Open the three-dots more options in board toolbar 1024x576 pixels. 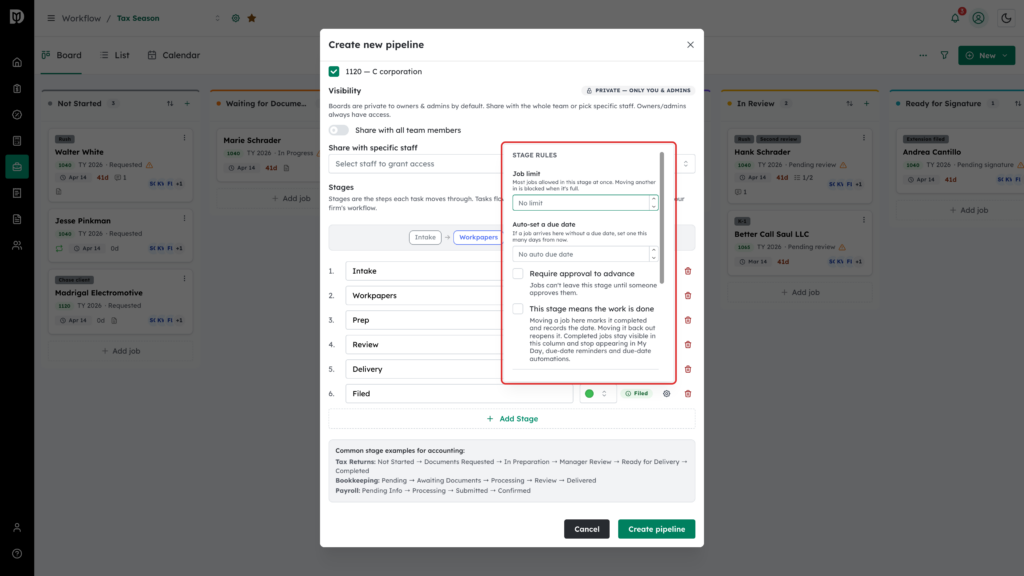coord(923,56)
